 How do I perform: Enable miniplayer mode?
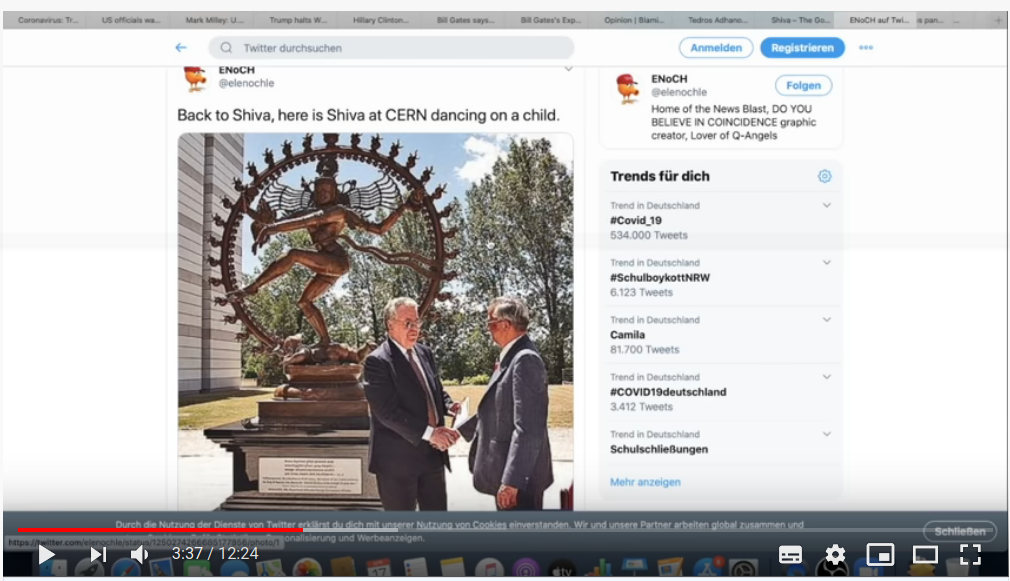pos(880,555)
